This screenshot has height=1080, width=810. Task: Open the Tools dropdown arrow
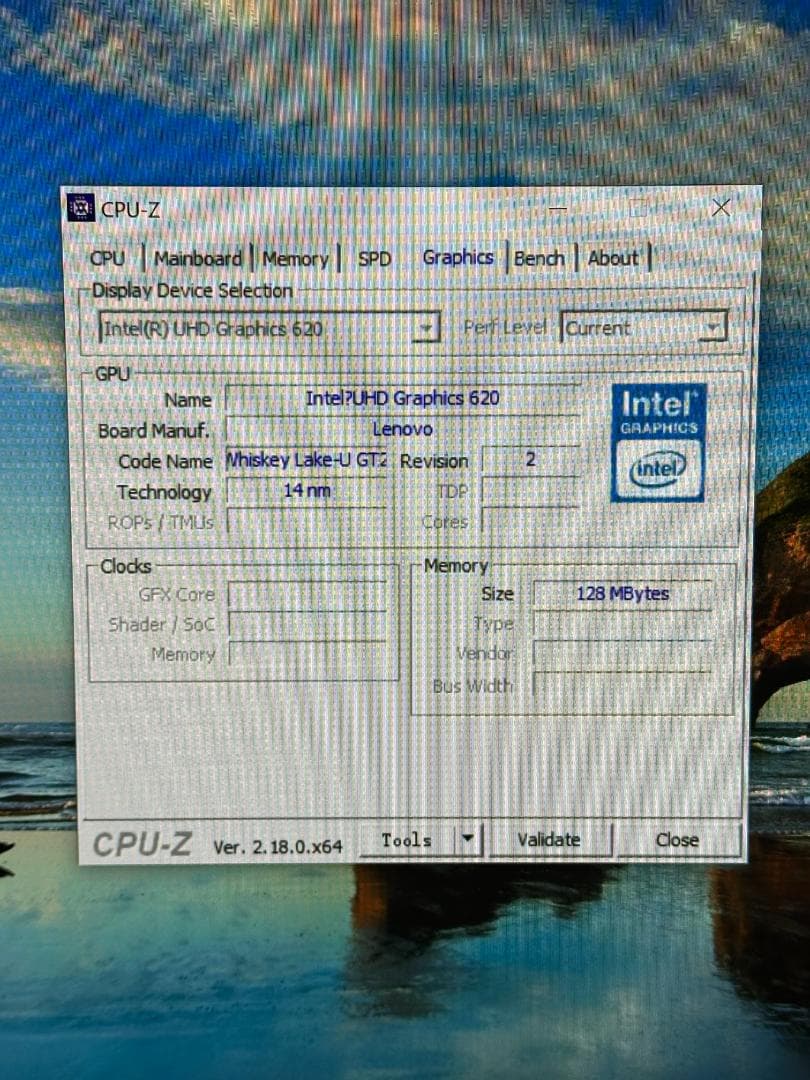(468, 839)
